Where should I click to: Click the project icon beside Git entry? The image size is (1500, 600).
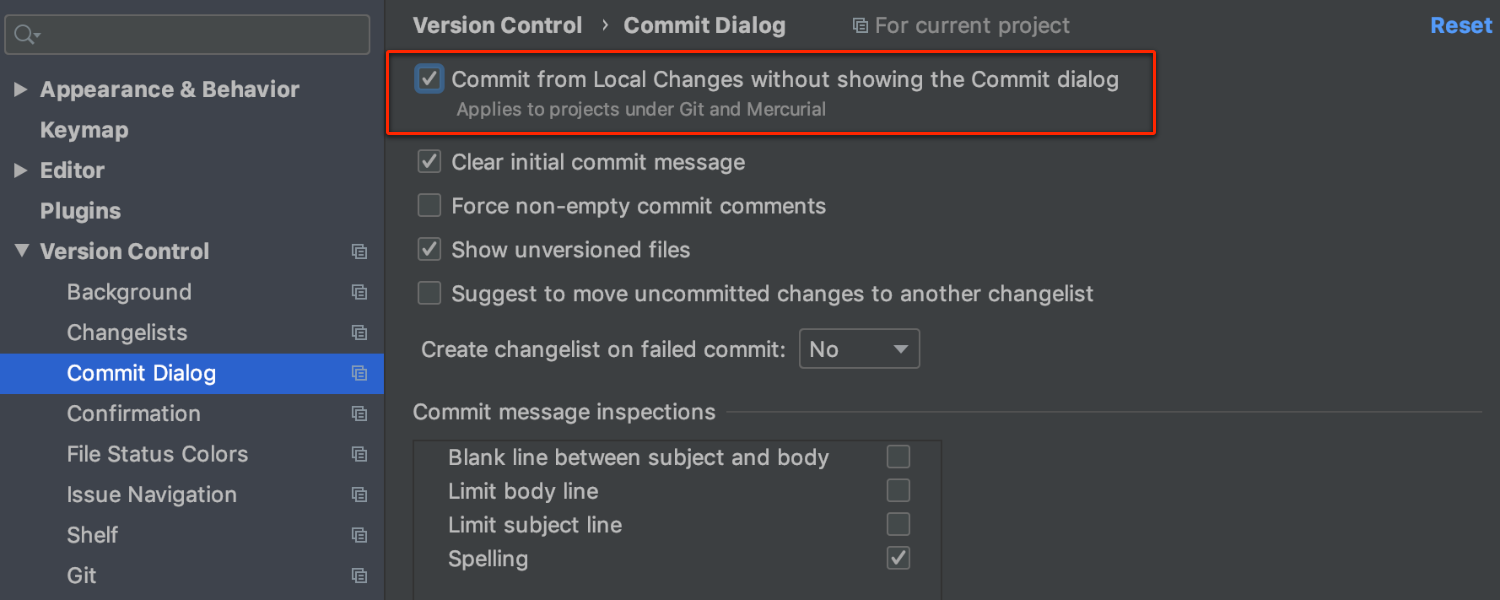(359, 576)
